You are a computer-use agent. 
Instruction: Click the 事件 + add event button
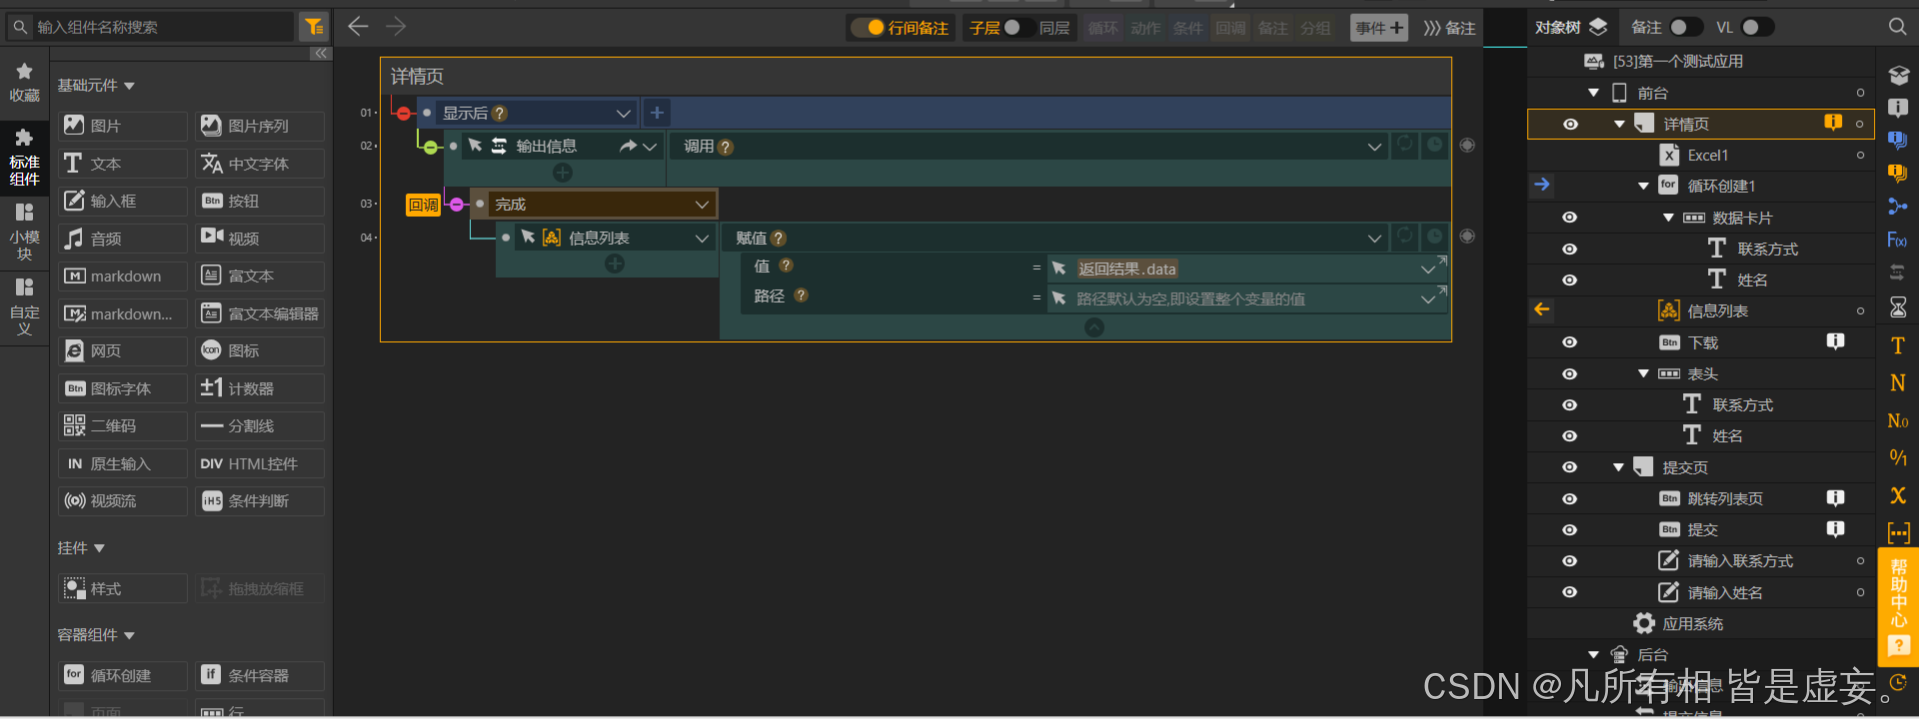pos(1379,28)
